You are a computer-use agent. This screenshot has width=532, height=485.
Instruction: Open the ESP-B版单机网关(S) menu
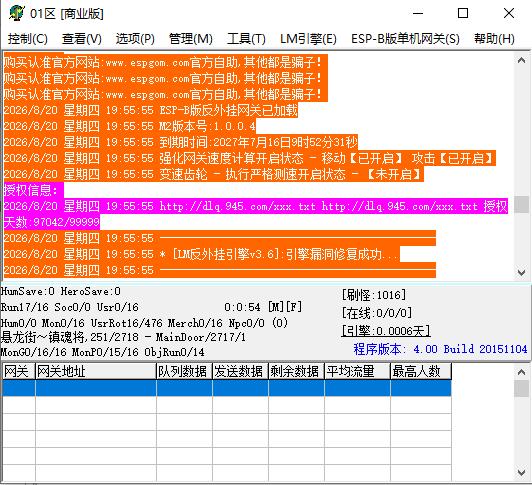click(x=405, y=39)
